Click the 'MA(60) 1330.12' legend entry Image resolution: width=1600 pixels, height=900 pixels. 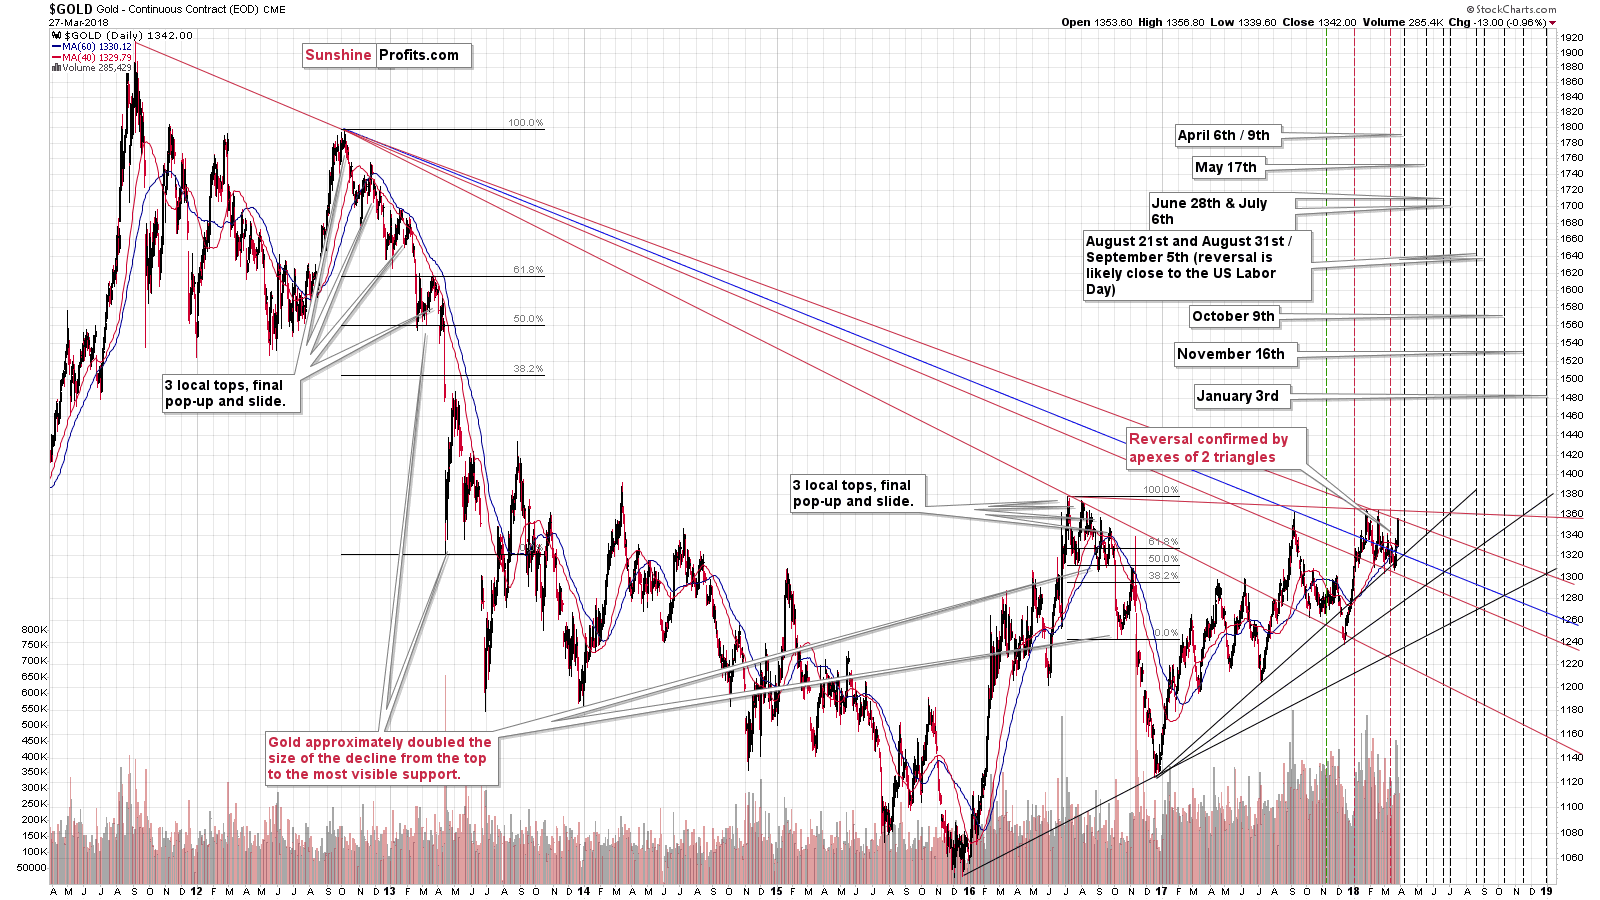[97, 47]
